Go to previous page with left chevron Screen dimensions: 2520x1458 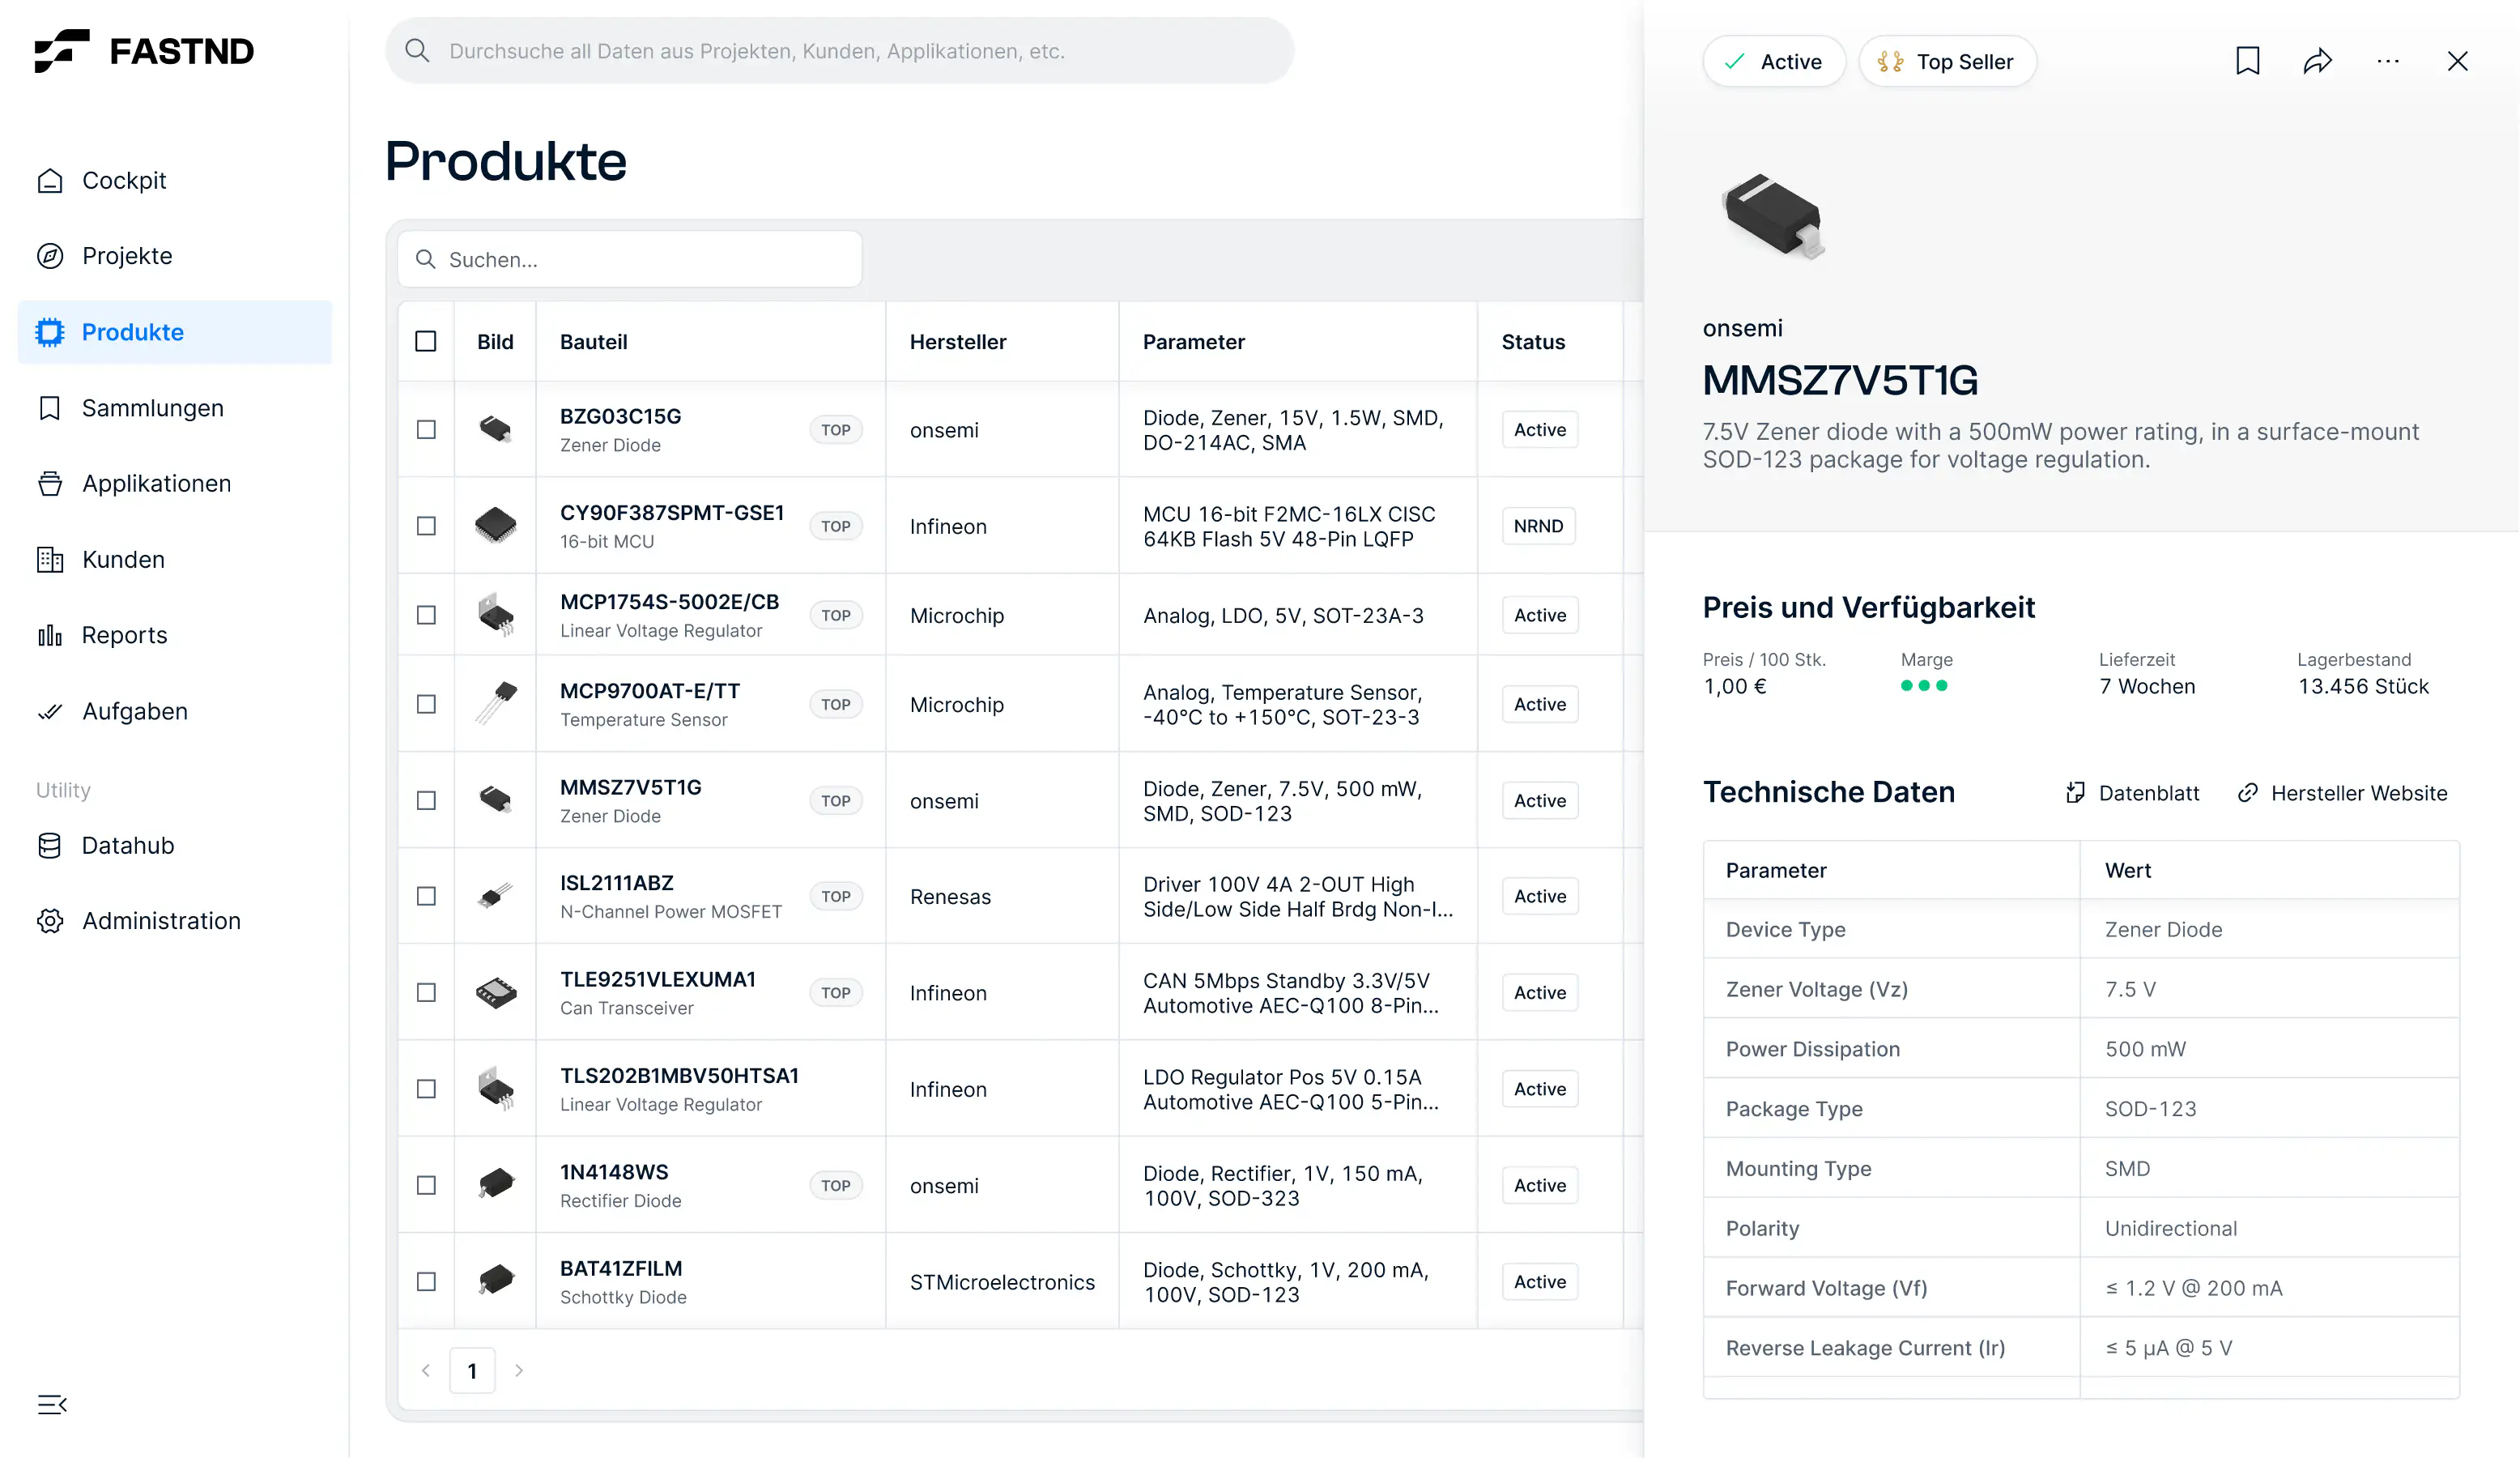[426, 1370]
